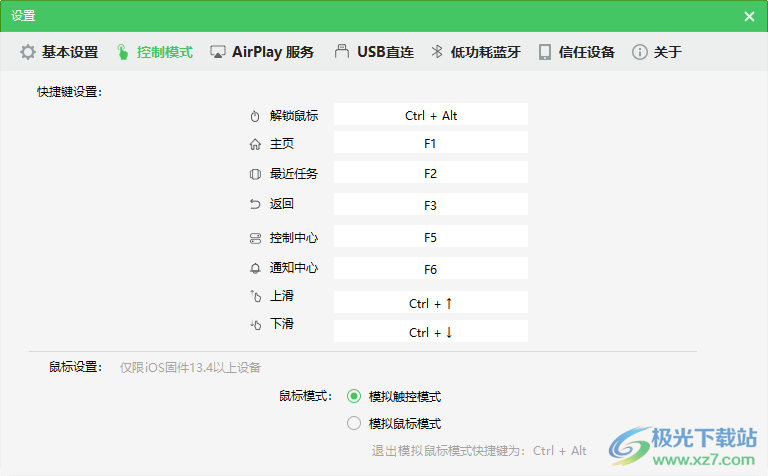Viewport: 768px width, 476px height.
Task: Edit the 上滑 shortcut field Ctrl + ↑
Action: pyautogui.click(x=431, y=302)
